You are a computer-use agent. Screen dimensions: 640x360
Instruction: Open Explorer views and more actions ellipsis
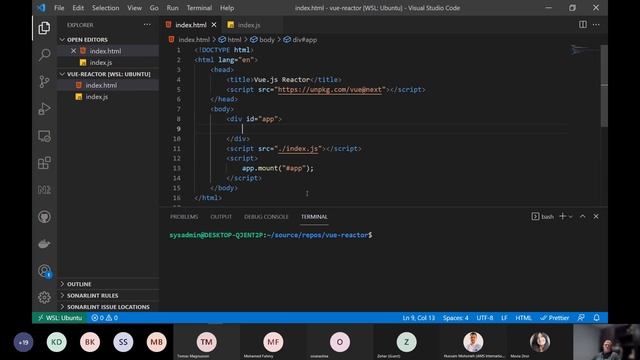[147, 25]
